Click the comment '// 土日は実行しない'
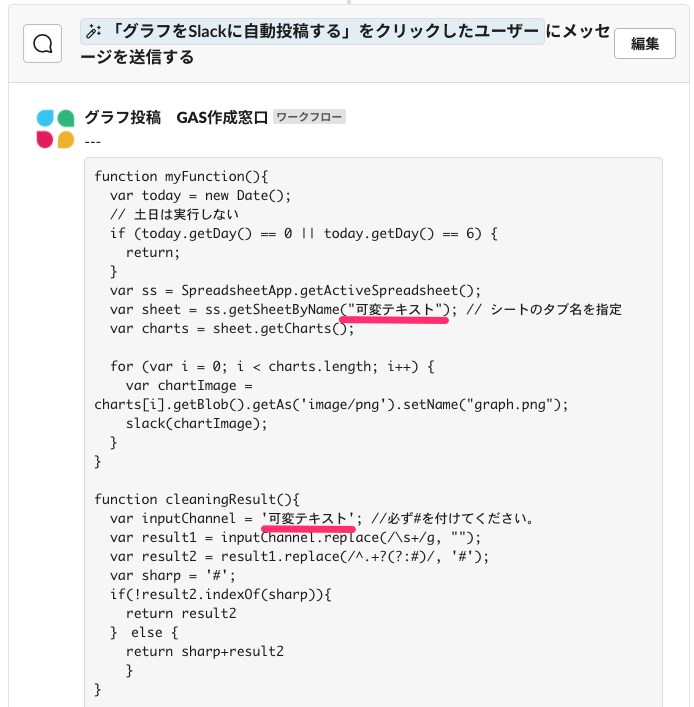Image resolution: width=694 pixels, height=707 pixels. pyautogui.click(x=174, y=215)
